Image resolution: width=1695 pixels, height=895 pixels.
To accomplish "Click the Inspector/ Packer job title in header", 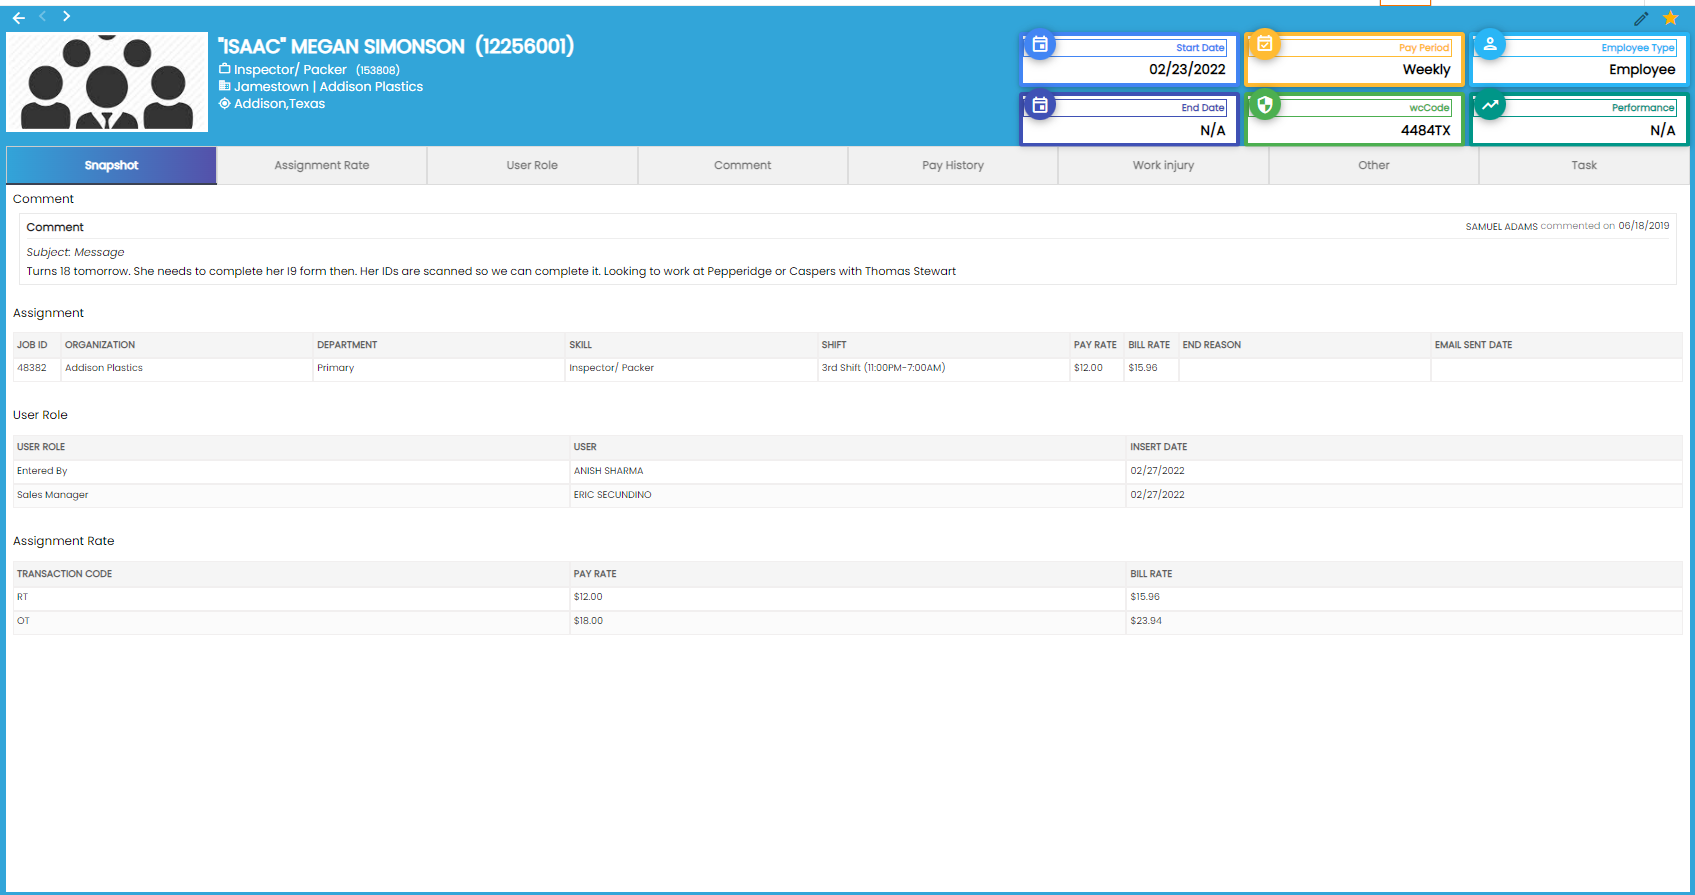I will coord(290,69).
